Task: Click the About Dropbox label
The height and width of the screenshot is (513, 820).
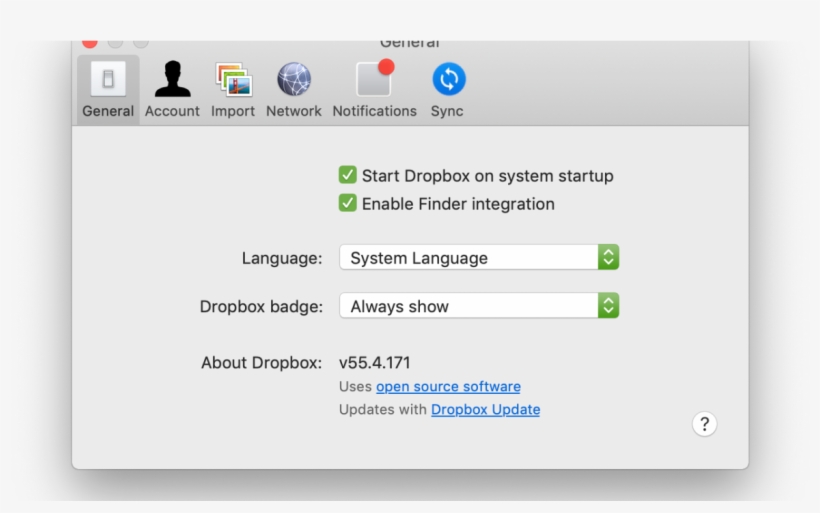Action: (261, 362)
